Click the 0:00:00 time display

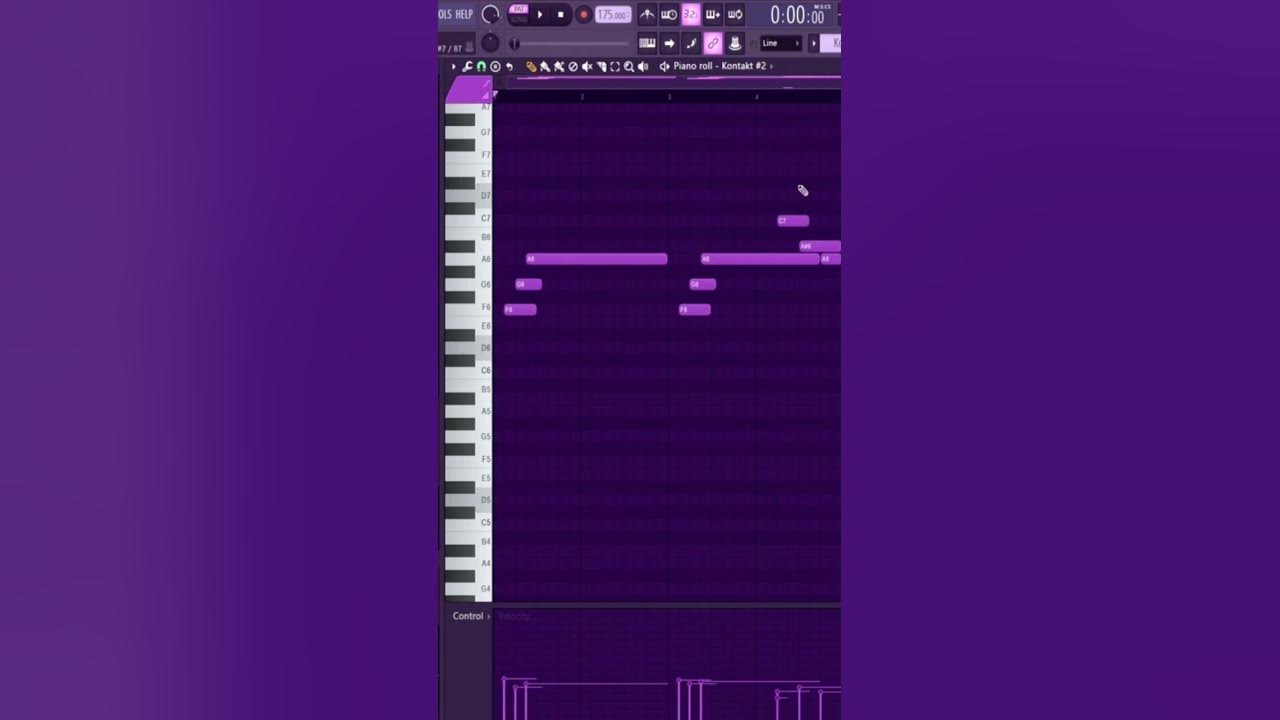pos(799,15)
